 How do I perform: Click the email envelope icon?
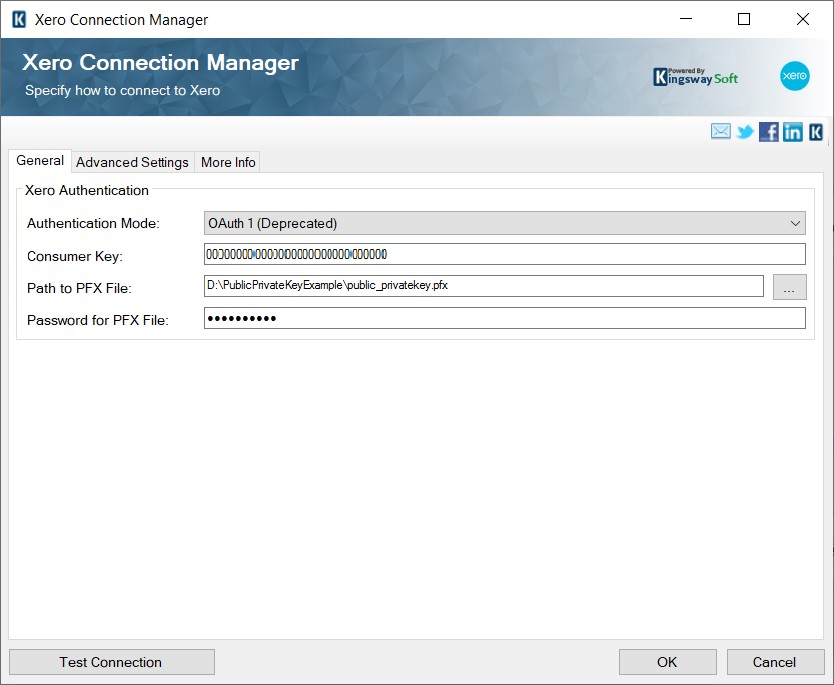(721, 131)
